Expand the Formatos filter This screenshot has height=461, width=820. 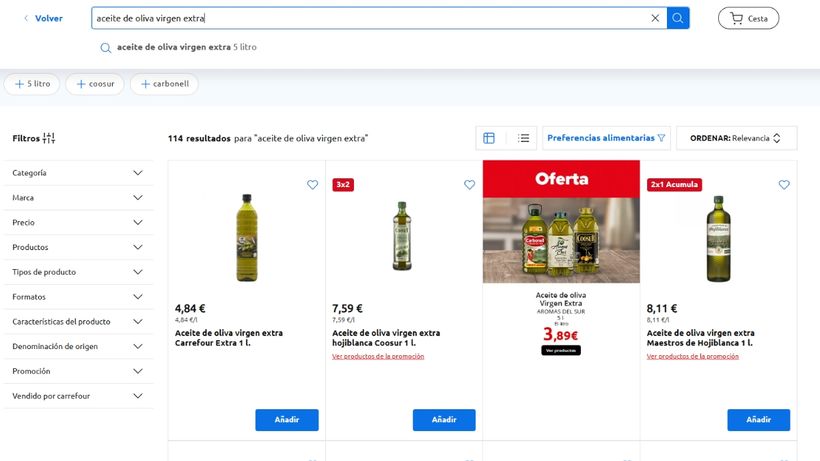(78, 297)
